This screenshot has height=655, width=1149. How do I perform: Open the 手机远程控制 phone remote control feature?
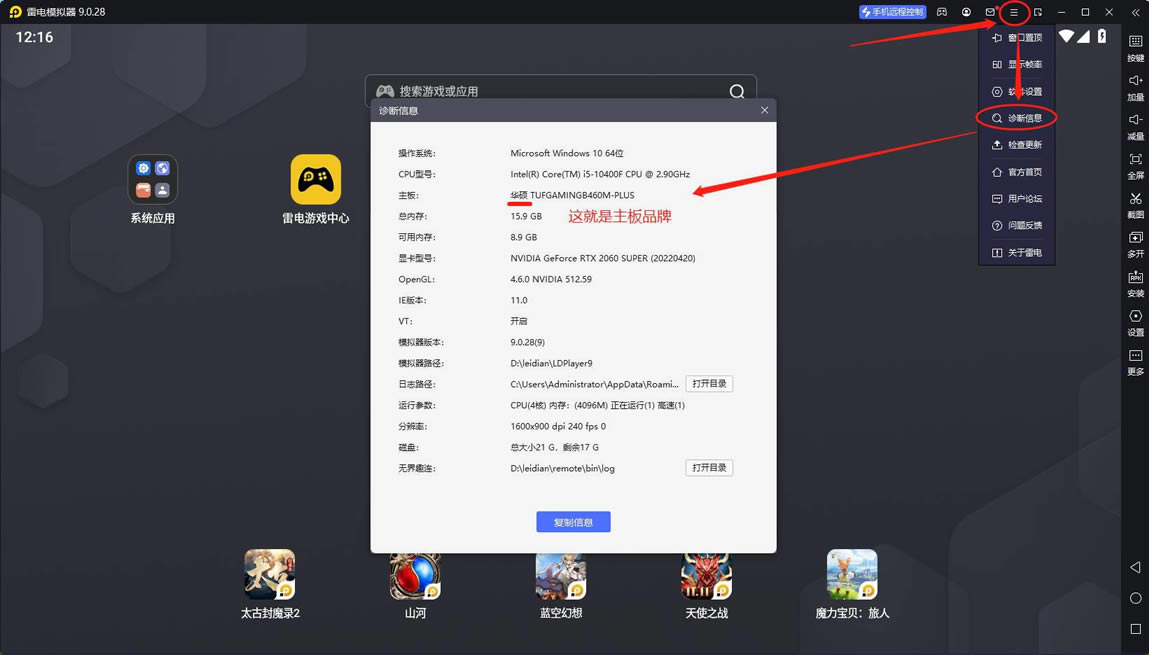pyautogui.click(x=893, y=12)
